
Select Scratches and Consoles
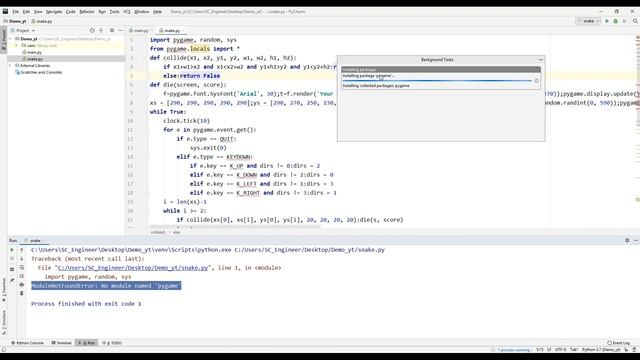pos(41,72)
